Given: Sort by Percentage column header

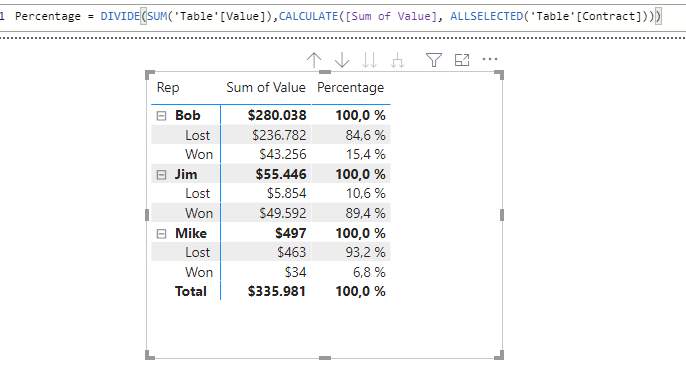Looking at the screenshot, I should coord(350,88).
